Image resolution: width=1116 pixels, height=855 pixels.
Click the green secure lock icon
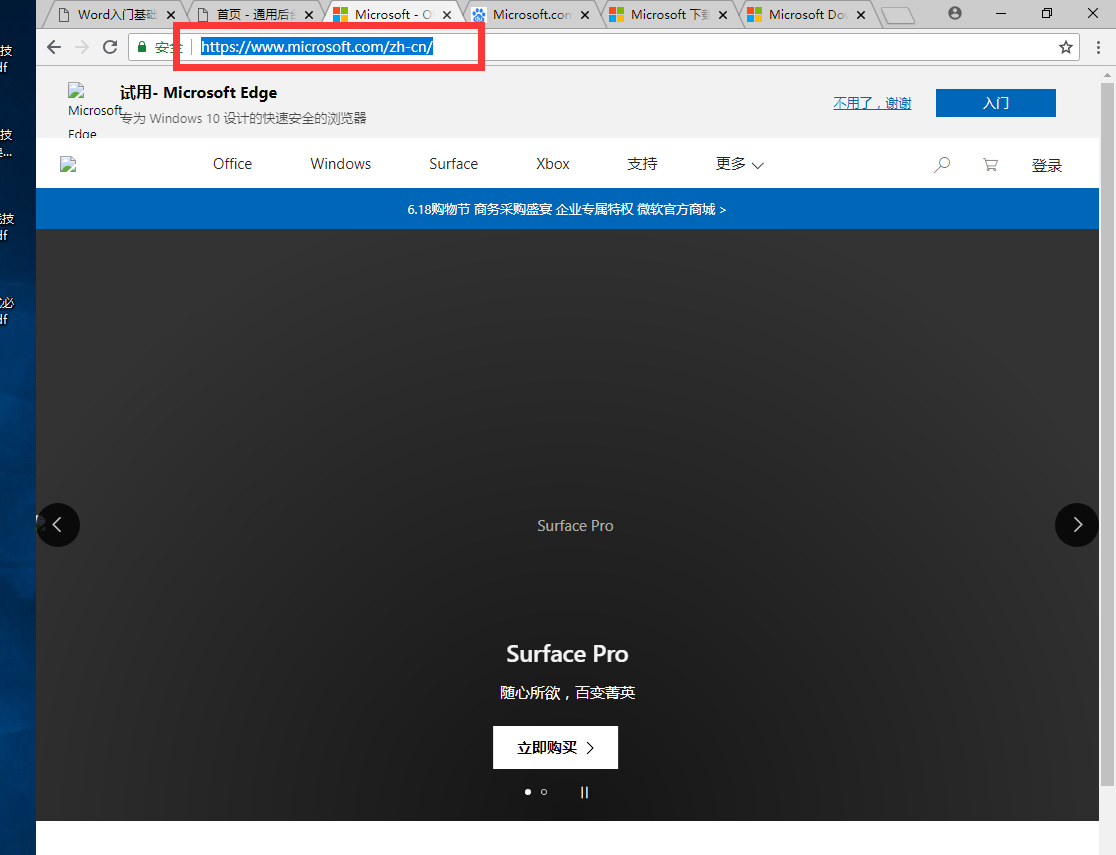coord(142,47)
